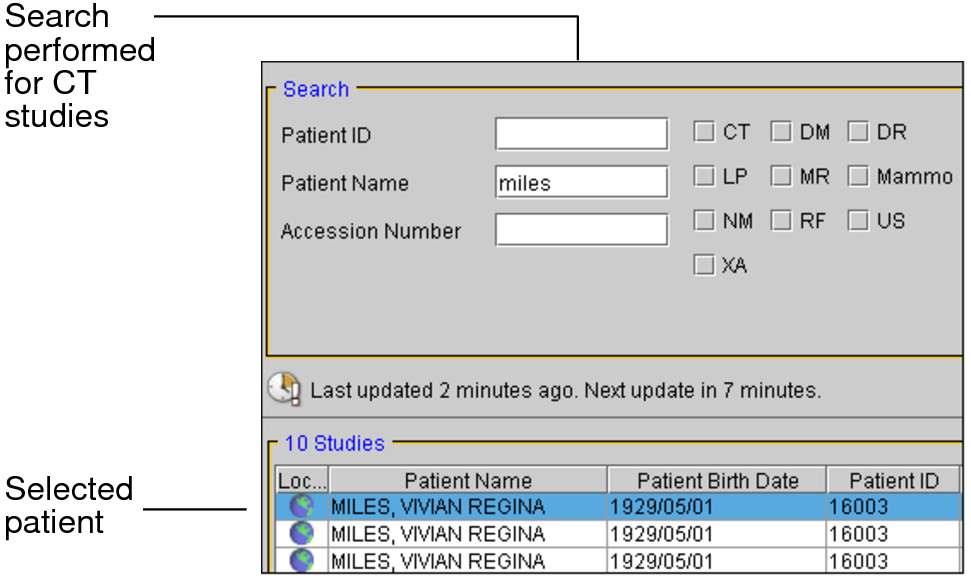Image resolution: width=971 pixels, height=579 pixels.
Task: Check the DR modality checkbox
Action: [859, 132]
